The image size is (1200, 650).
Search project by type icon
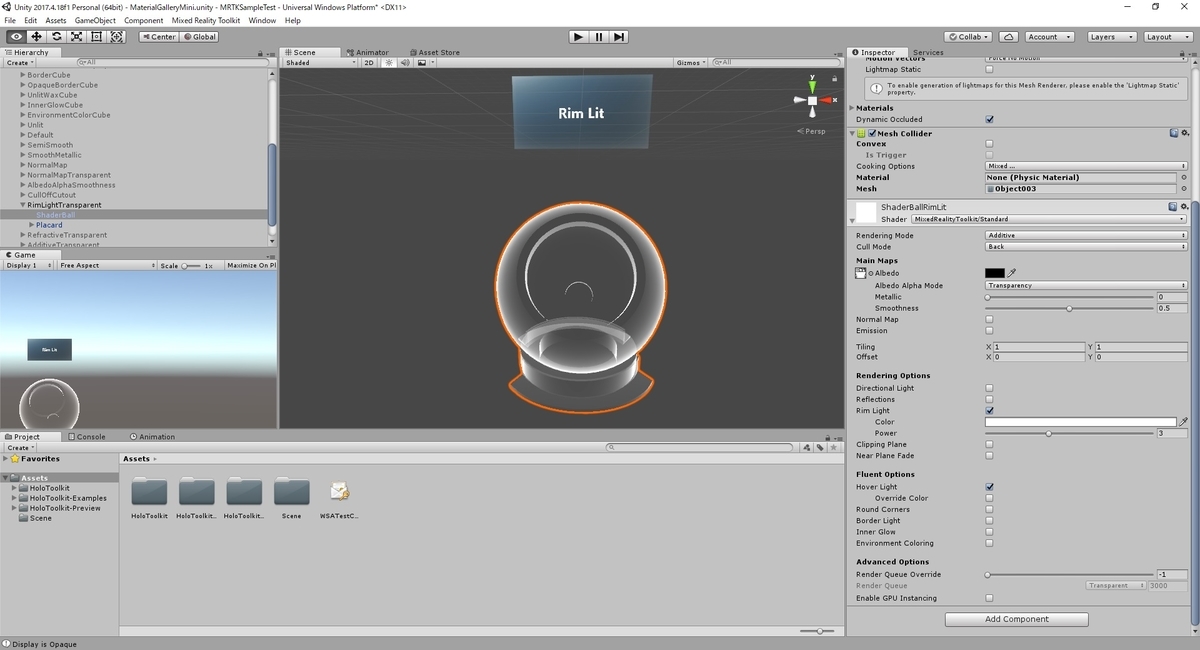click(x=809, y=448)
